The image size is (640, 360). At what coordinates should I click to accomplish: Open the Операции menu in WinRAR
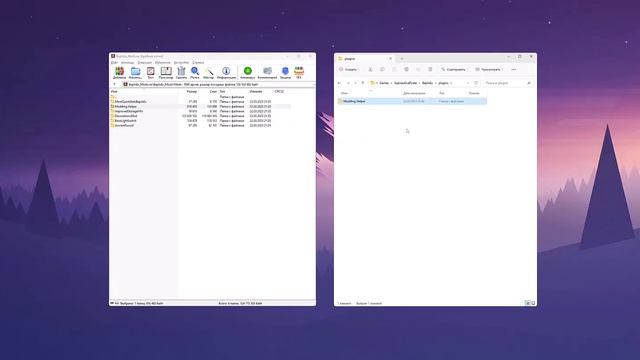(x=144, y=62)
